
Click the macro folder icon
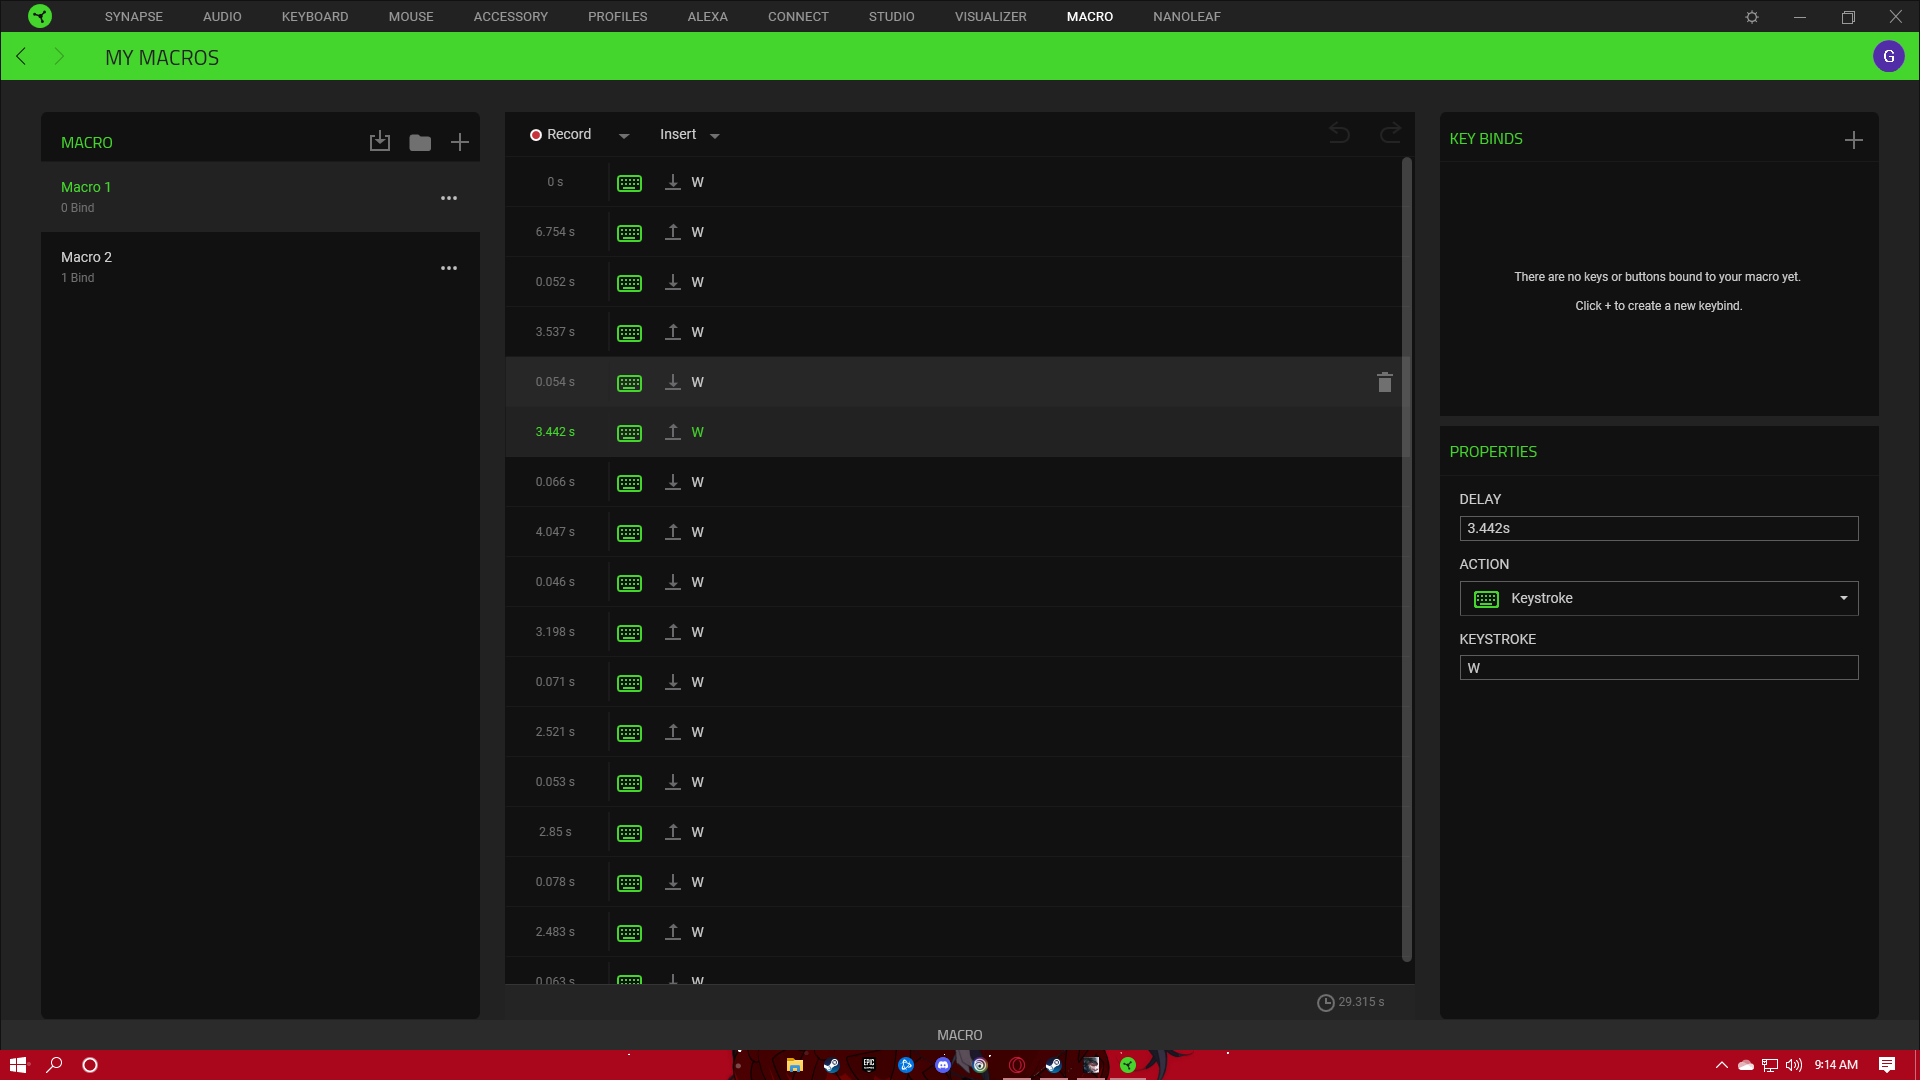pyautogui.click(x=420, y=142)
